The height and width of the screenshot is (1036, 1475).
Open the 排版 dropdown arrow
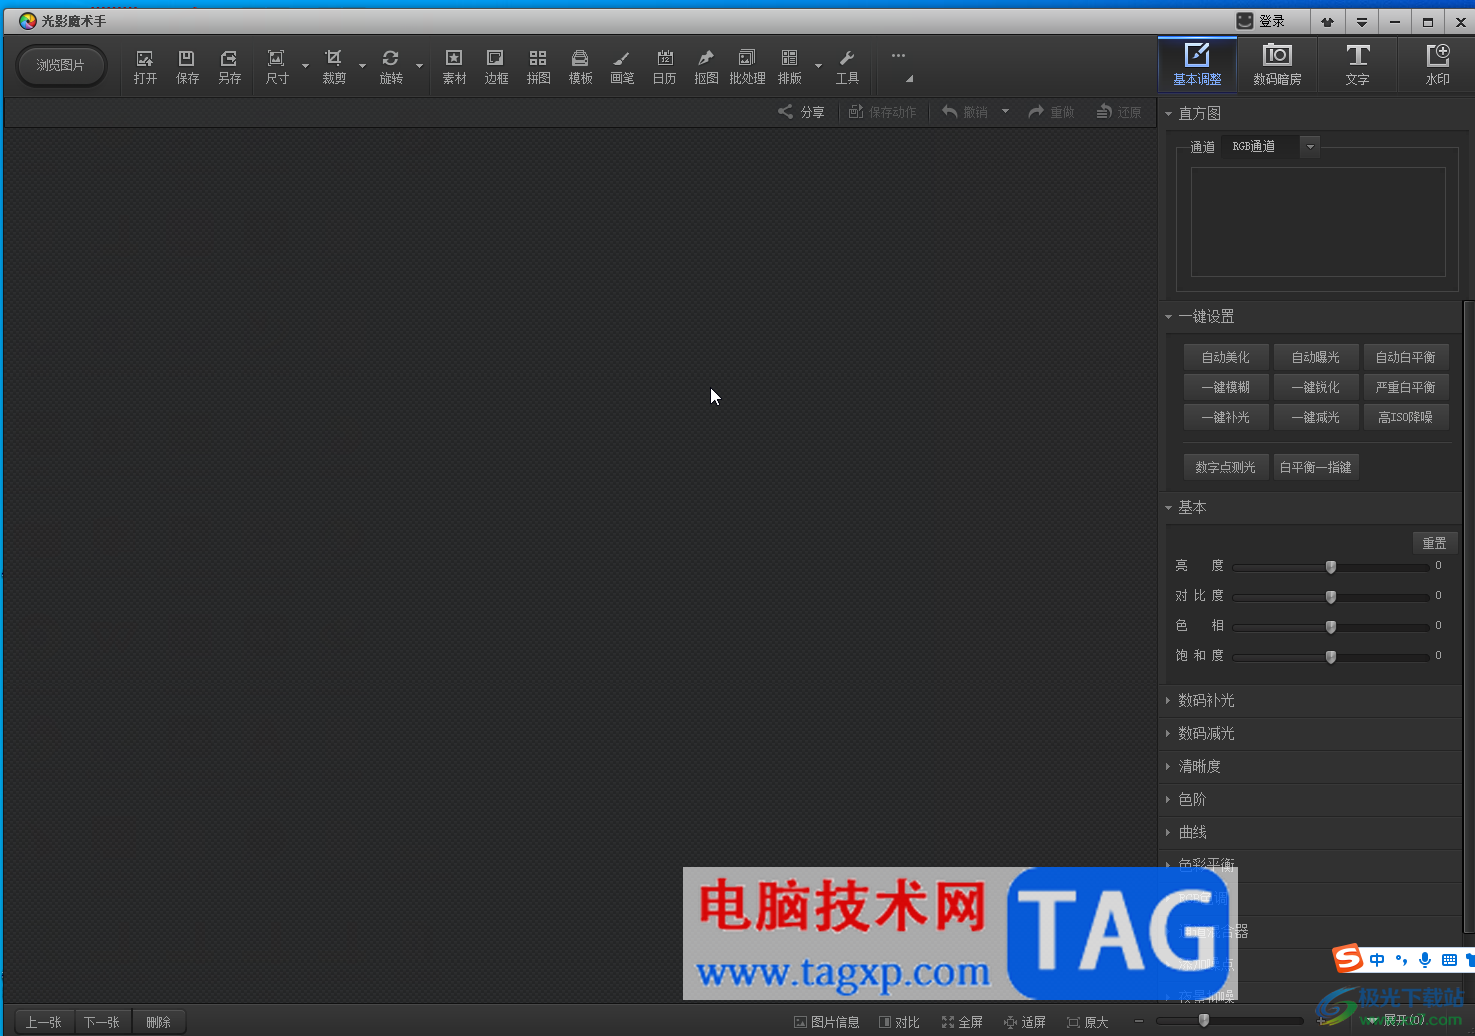[x=818, y=67]
